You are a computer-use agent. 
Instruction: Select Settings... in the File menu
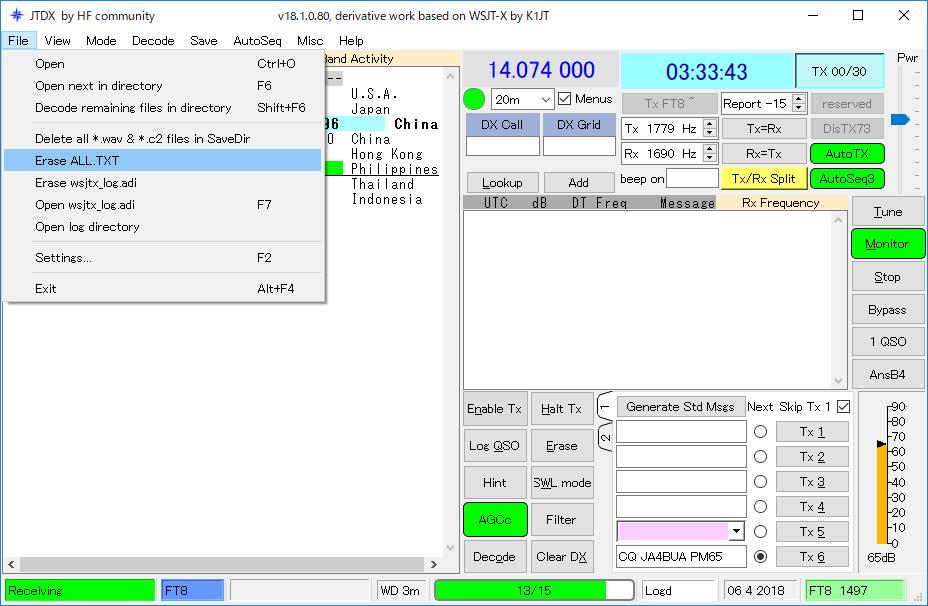click(x=163, y=257)
